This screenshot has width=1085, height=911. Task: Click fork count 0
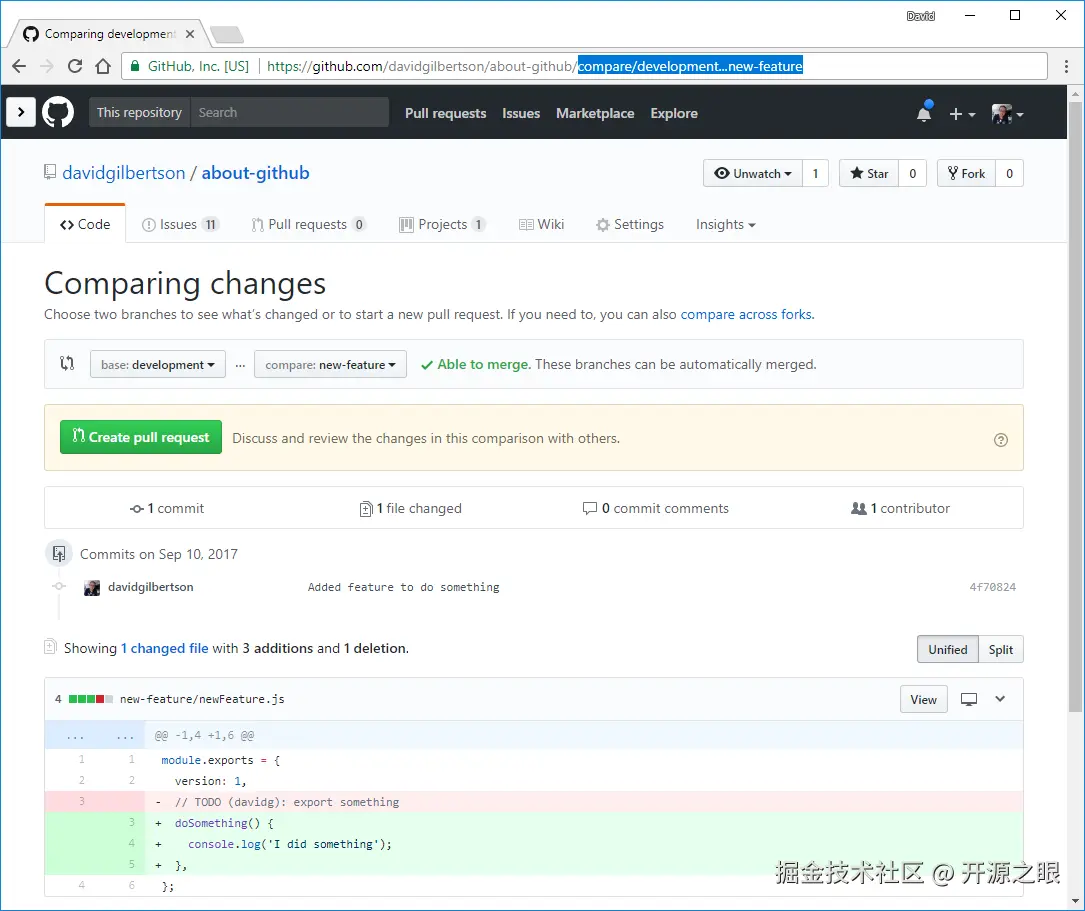pos(1010,174)
